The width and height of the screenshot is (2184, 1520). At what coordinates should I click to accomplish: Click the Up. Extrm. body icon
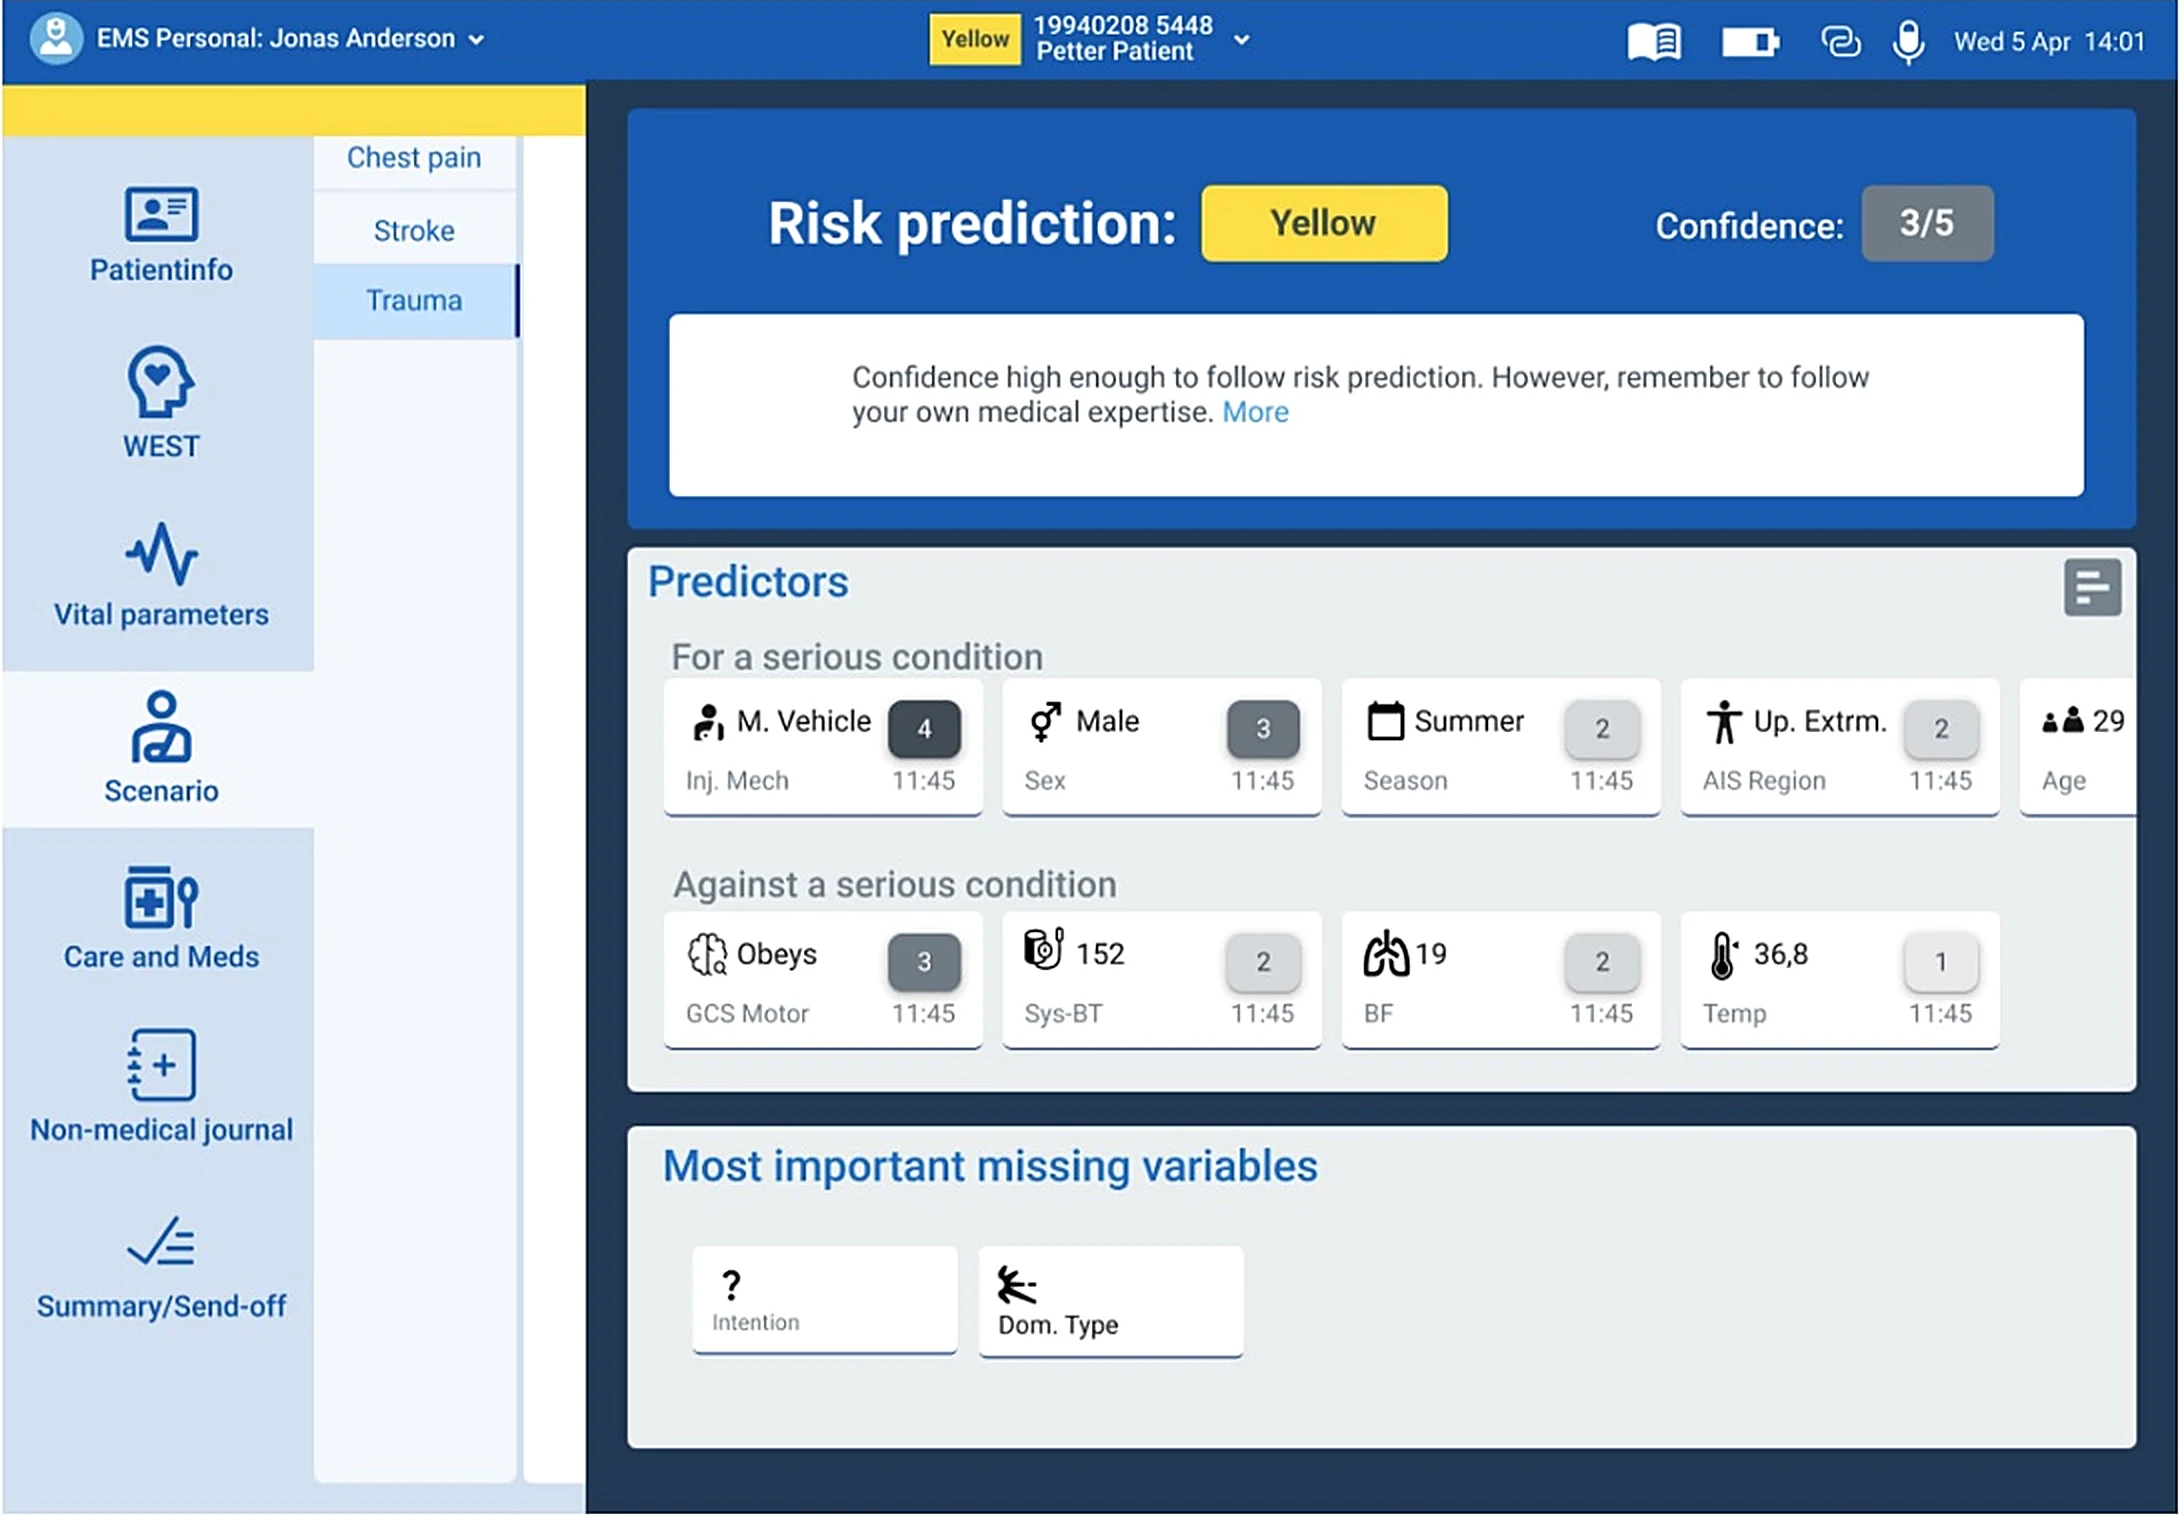click(1723, 722)
